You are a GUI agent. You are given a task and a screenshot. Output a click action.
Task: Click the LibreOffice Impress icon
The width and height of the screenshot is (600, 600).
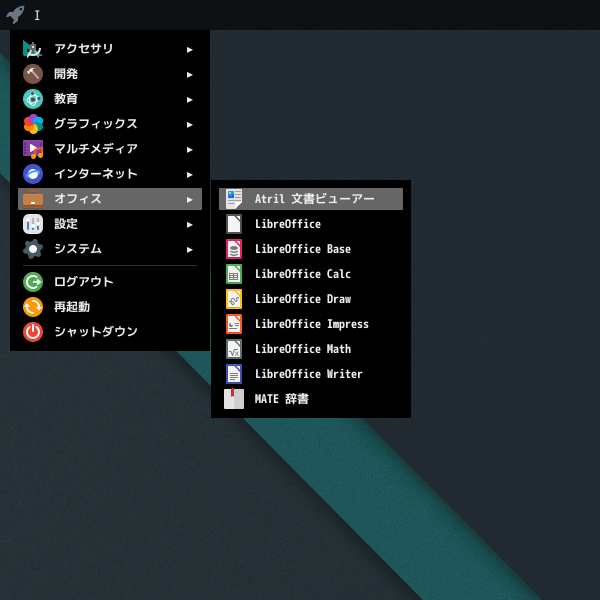tap(234, 324)
